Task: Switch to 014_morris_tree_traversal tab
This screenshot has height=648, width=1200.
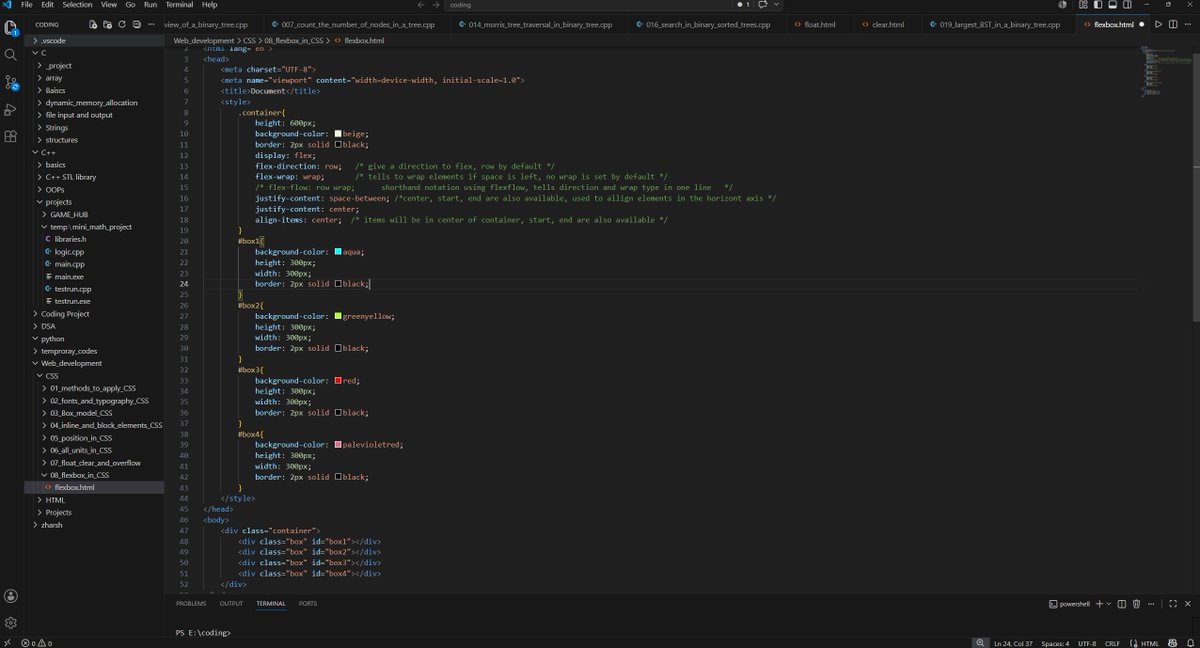Action: point(540,24)
